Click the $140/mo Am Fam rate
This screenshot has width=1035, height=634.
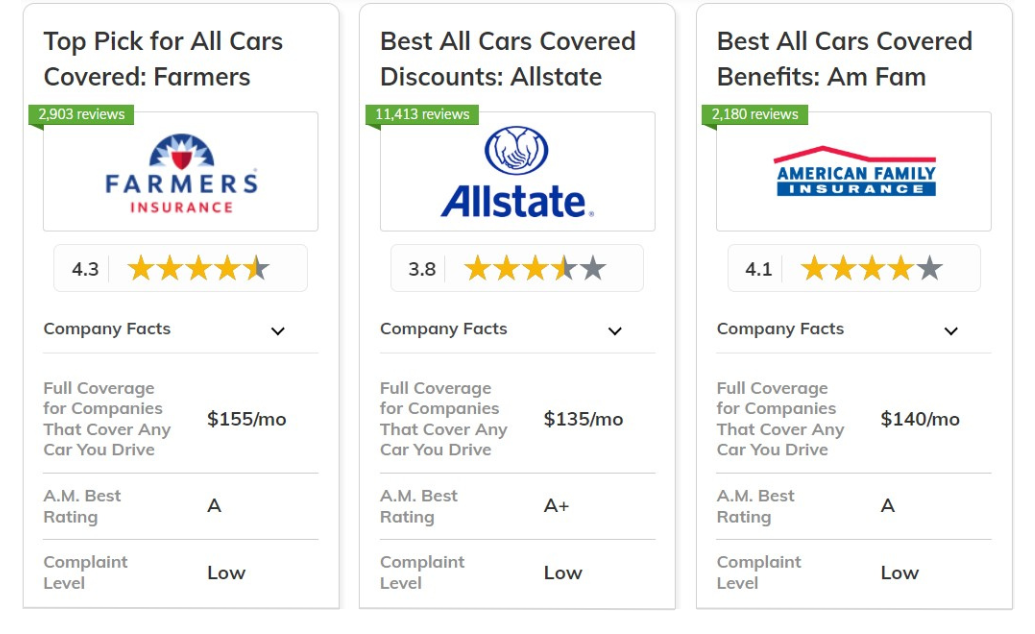(919, 419)
